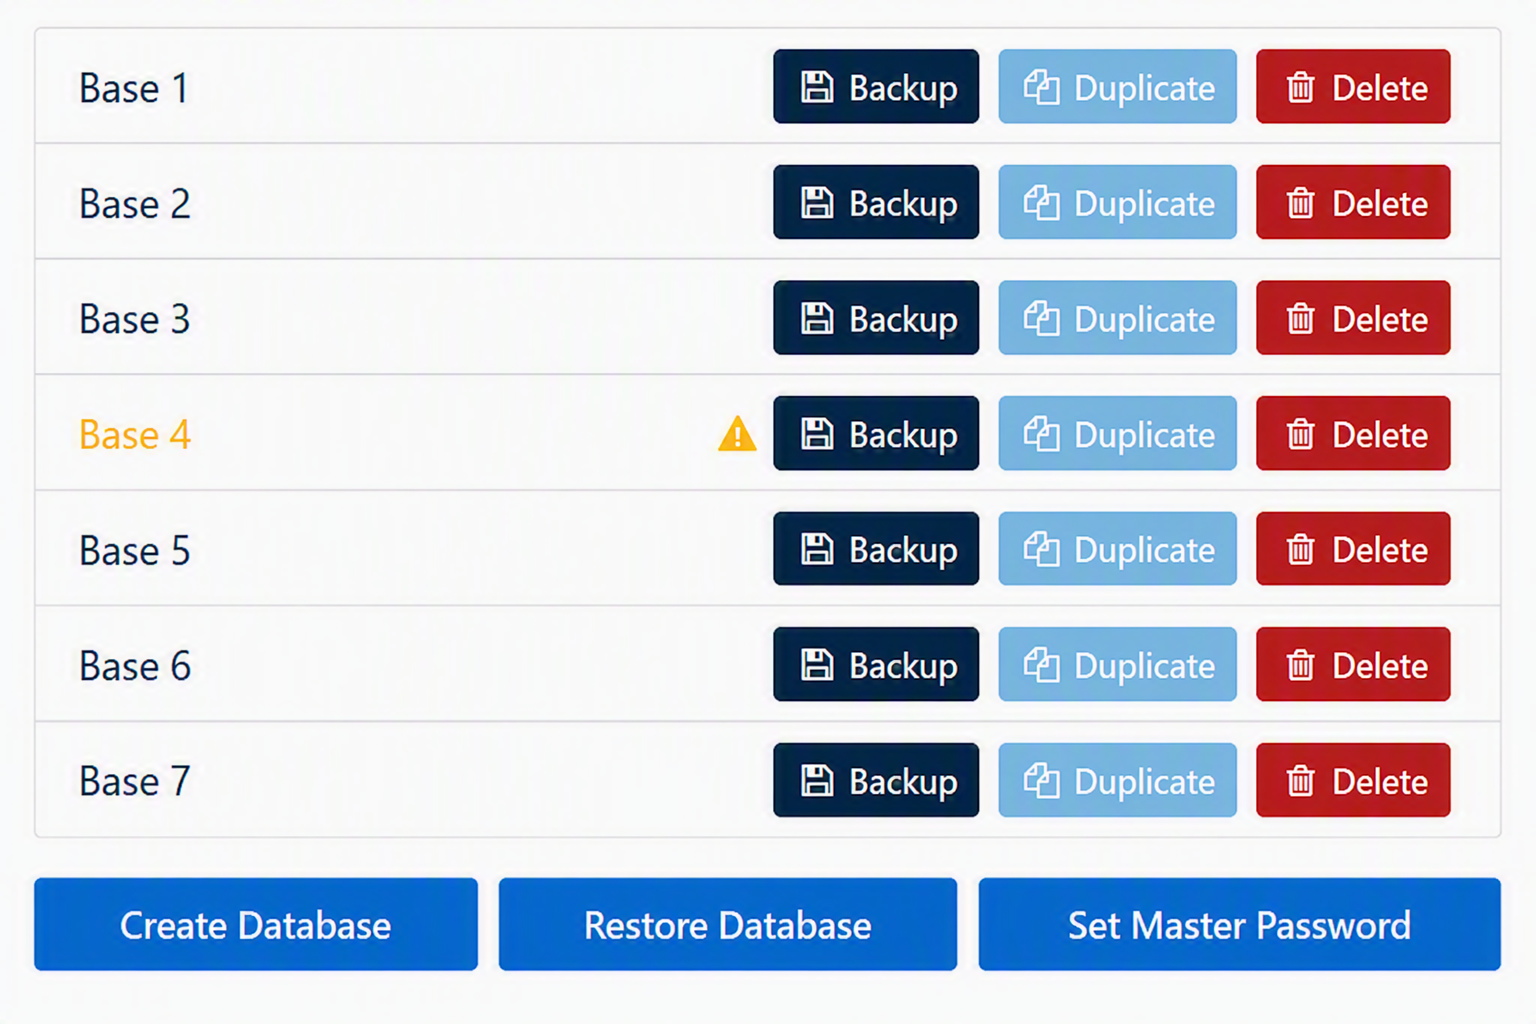The width and height of the screenshot is (1536, 1024).
Task: Select Backup on the Base 6 row
Action: [x=876, y=664]
